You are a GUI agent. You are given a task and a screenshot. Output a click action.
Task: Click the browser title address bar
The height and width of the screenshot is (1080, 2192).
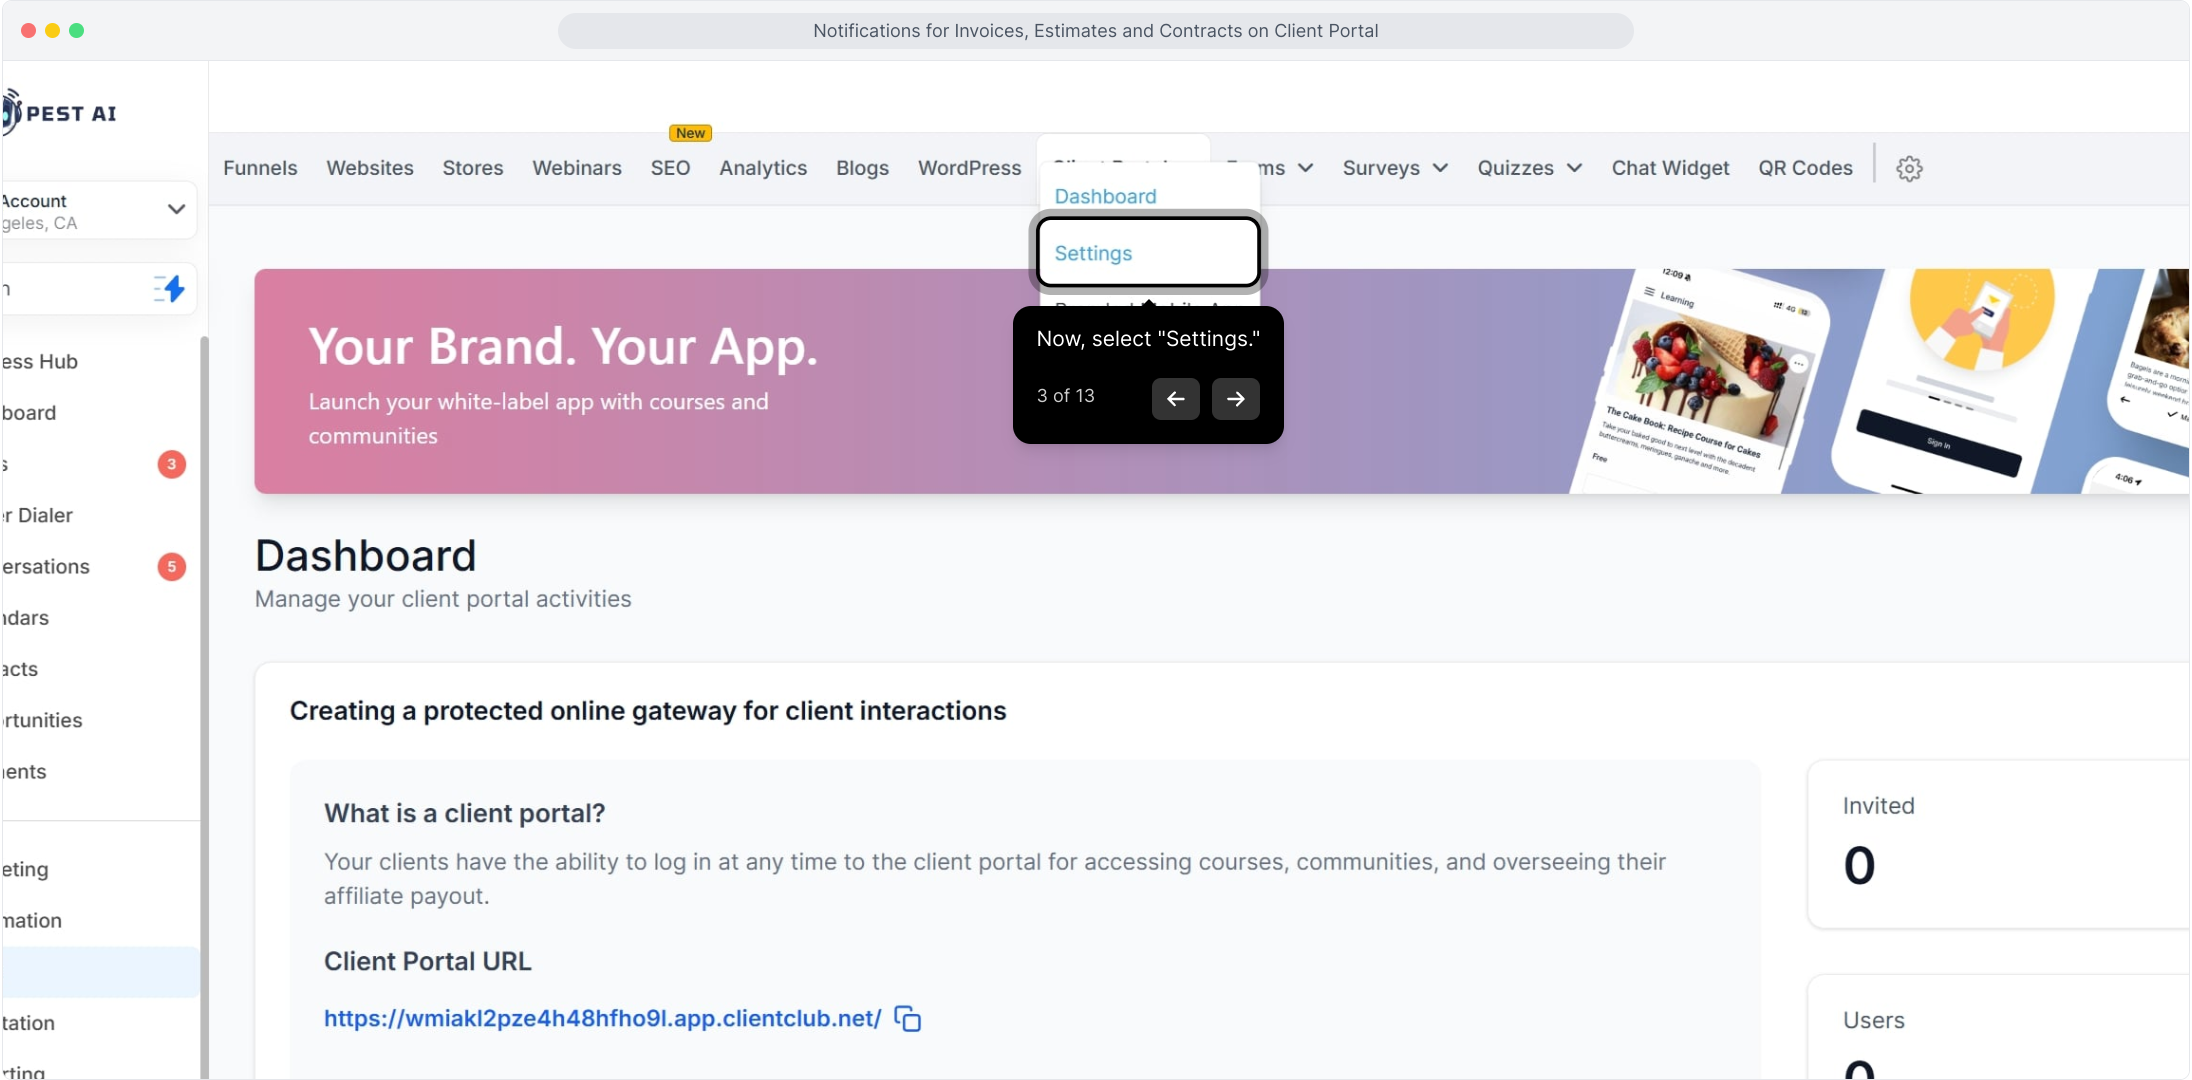1095,31
